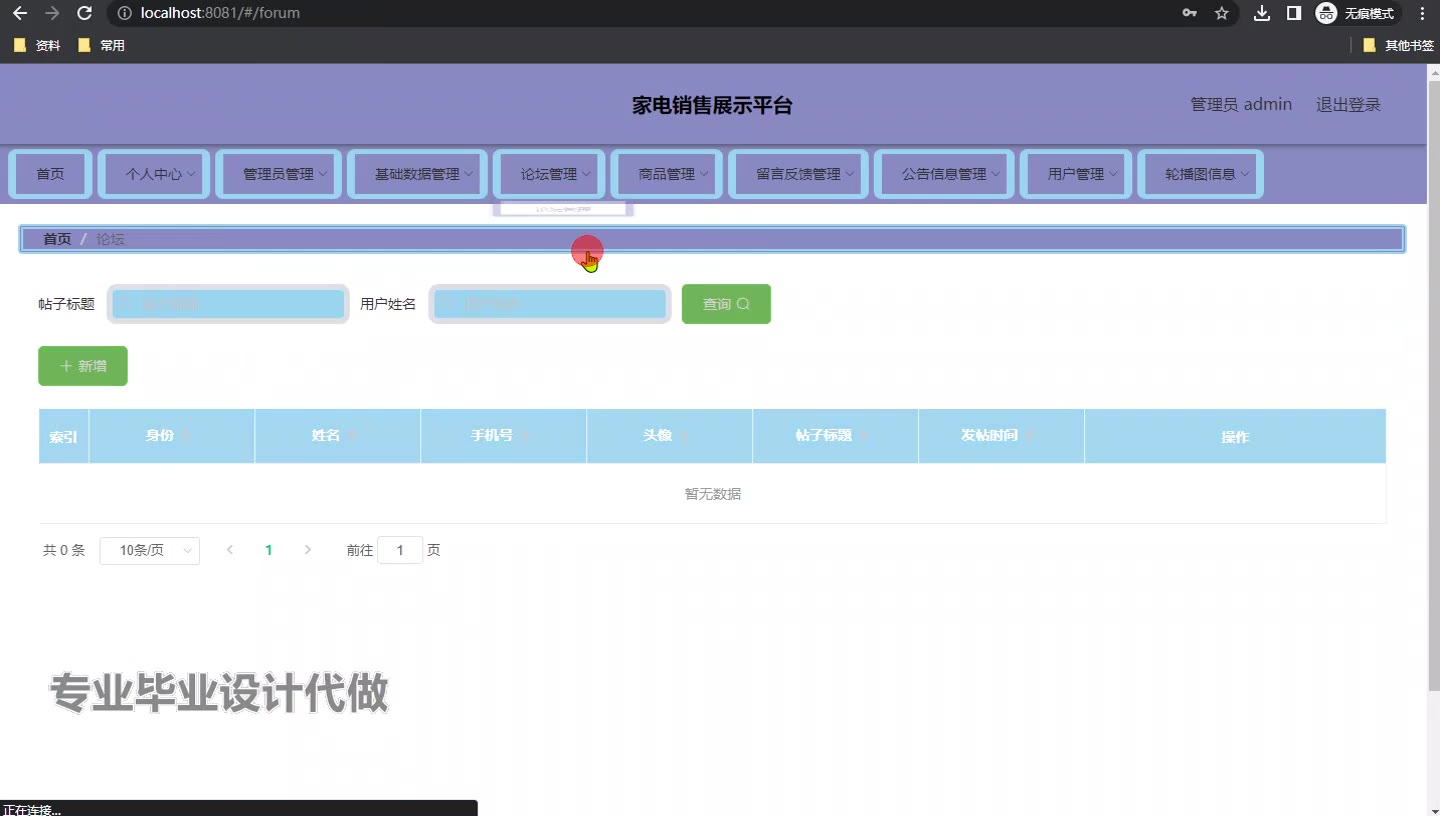Click the 管理员 admin label
The width and height of the screenshot is (1440, 816).
[x=1241, y=104]
